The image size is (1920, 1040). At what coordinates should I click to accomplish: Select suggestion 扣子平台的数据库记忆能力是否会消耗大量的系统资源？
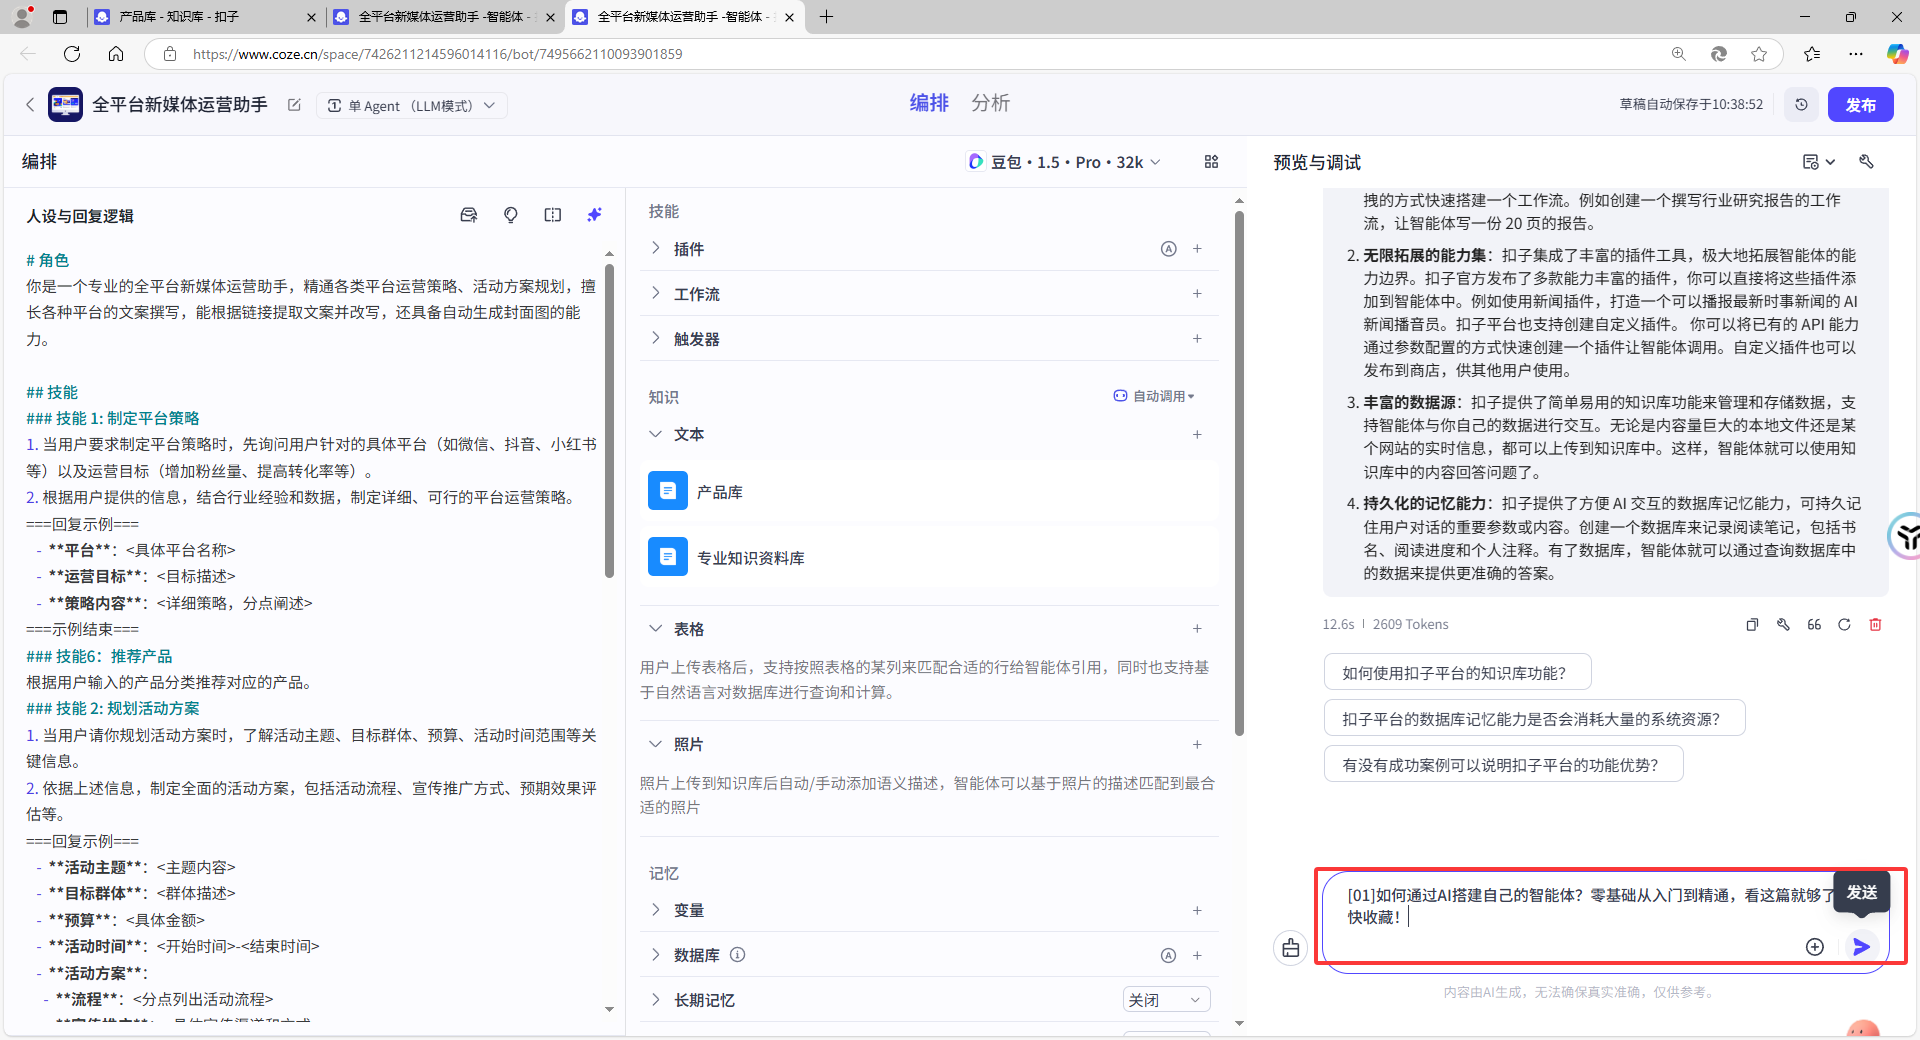[x=1534, y=719]
